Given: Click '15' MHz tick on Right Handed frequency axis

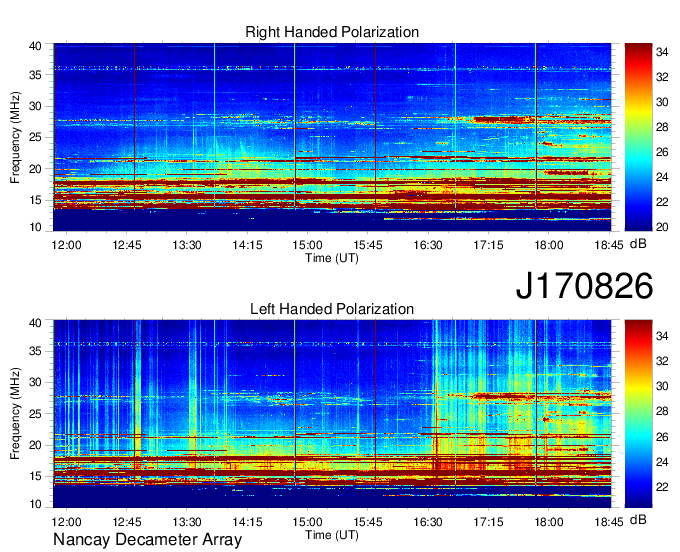Looking at the screenshot, I should (x=36, y=200).
